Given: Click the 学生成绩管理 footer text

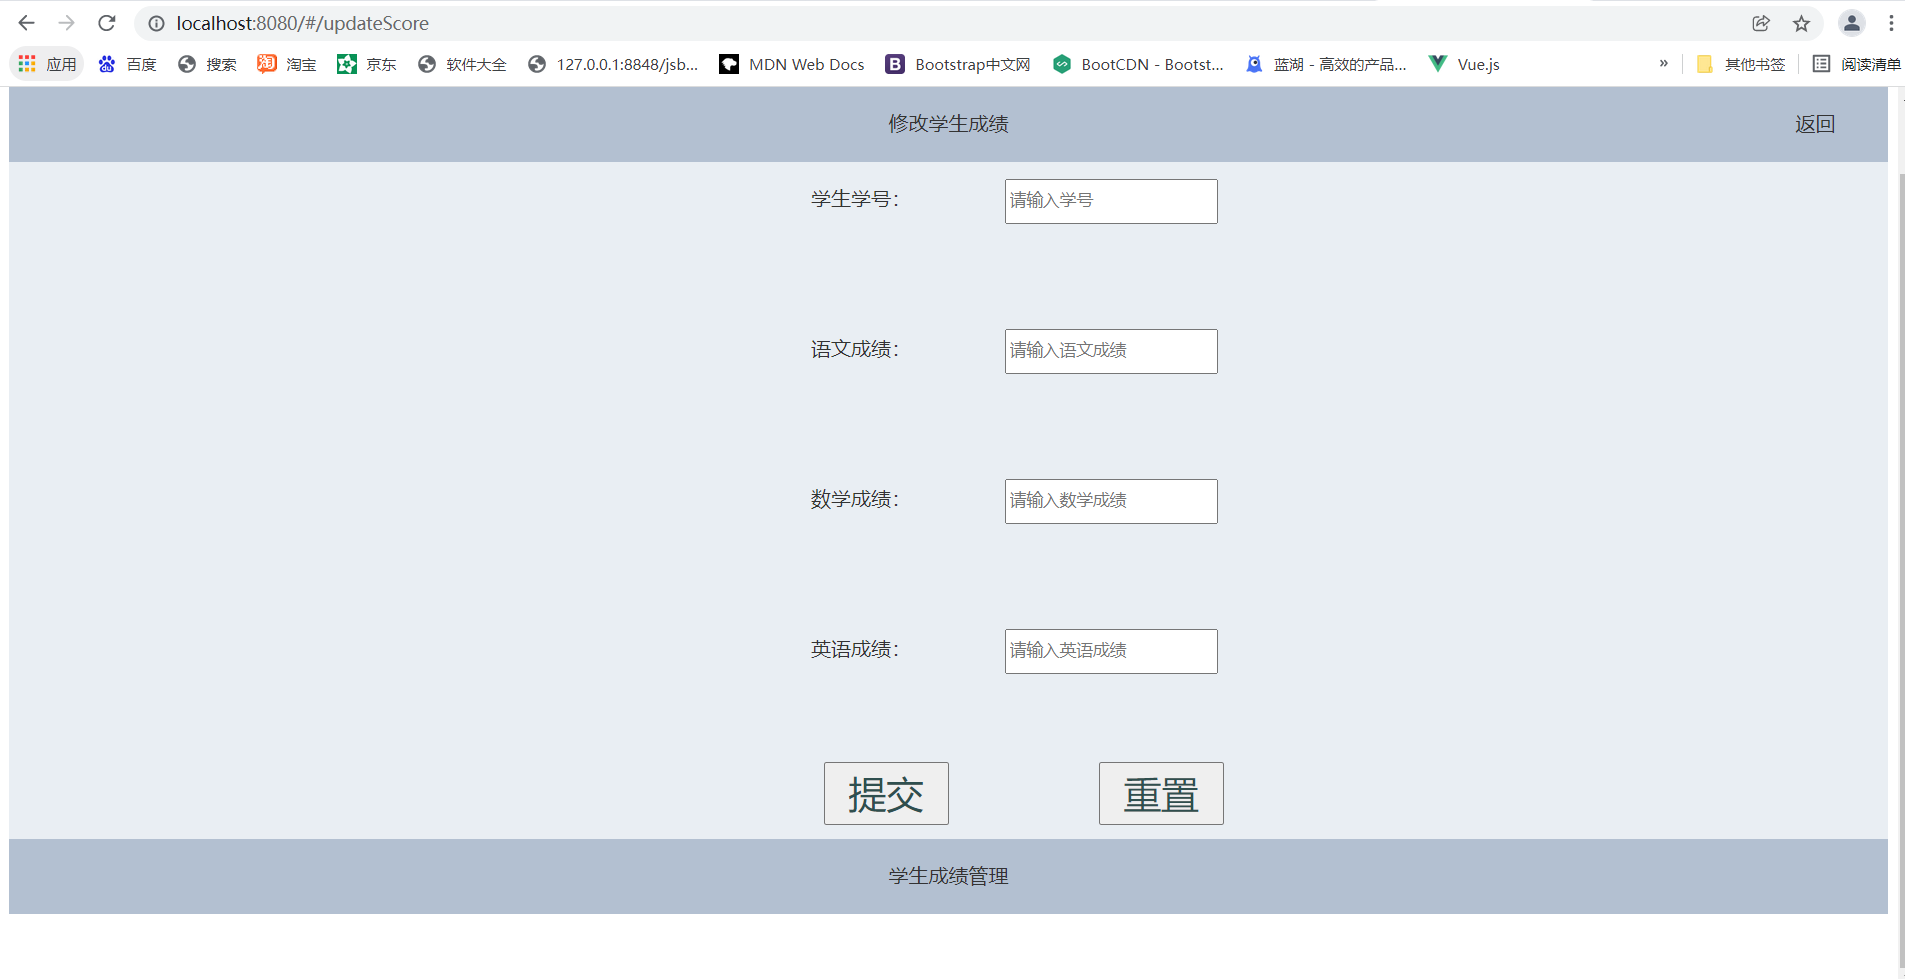Looking at the screenshot, I should pos(948,876).
